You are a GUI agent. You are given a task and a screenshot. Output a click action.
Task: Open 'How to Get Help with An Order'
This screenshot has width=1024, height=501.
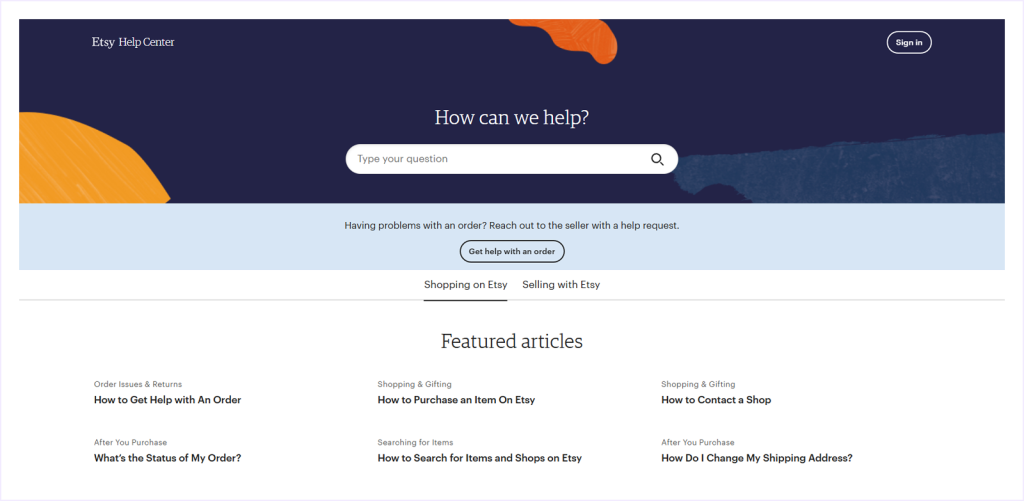coord(167,400)
